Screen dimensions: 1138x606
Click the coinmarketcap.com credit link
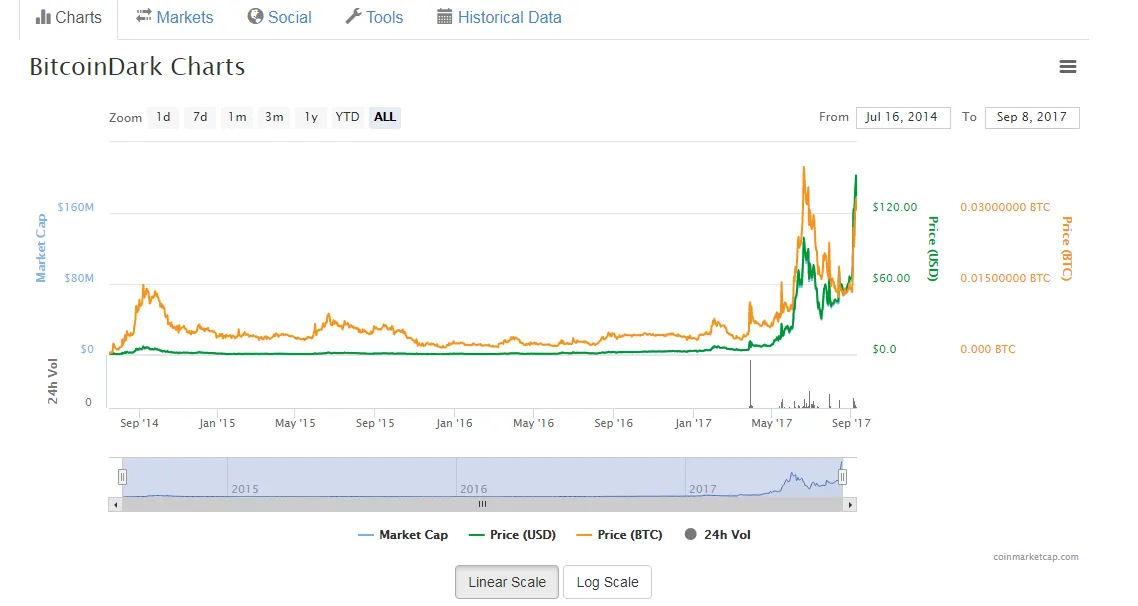pyautogui.click(x=1036, y=557)
